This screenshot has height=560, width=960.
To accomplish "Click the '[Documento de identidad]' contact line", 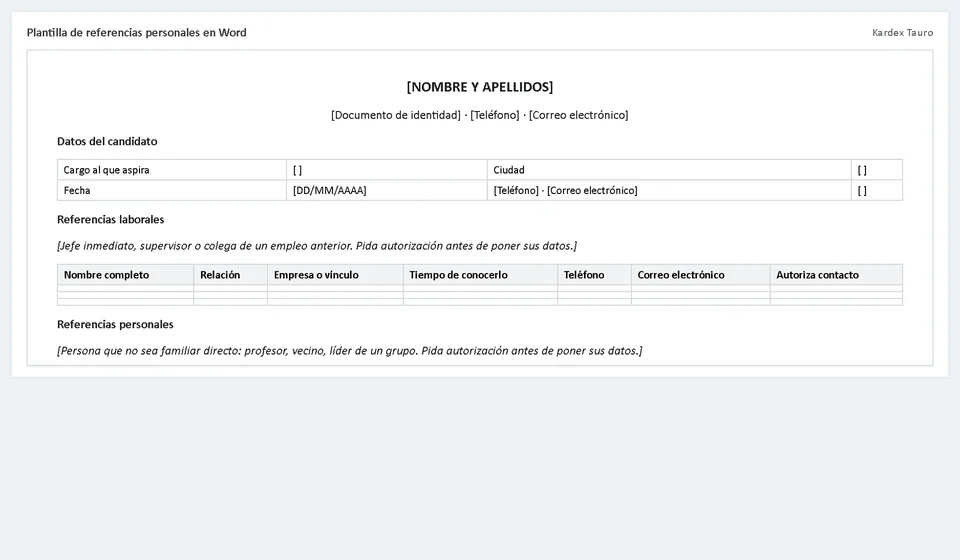I will (x=479, y=115).
